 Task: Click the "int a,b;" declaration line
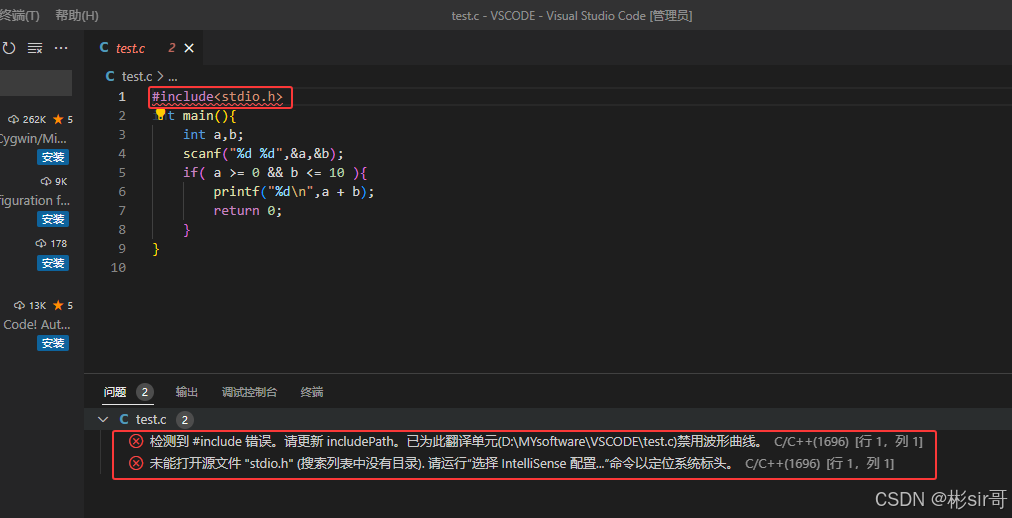pos(214,135)
